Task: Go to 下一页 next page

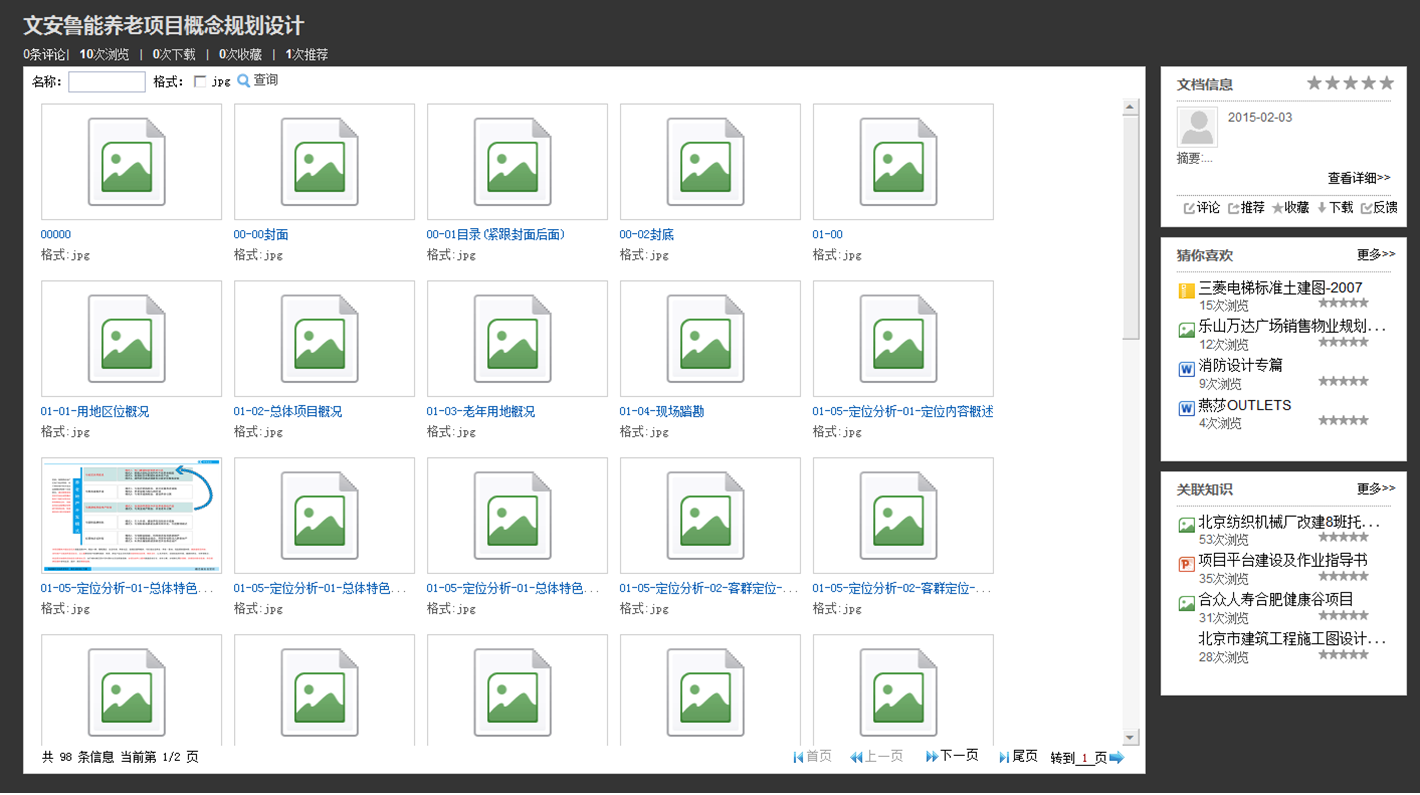Action: point(952,757)
